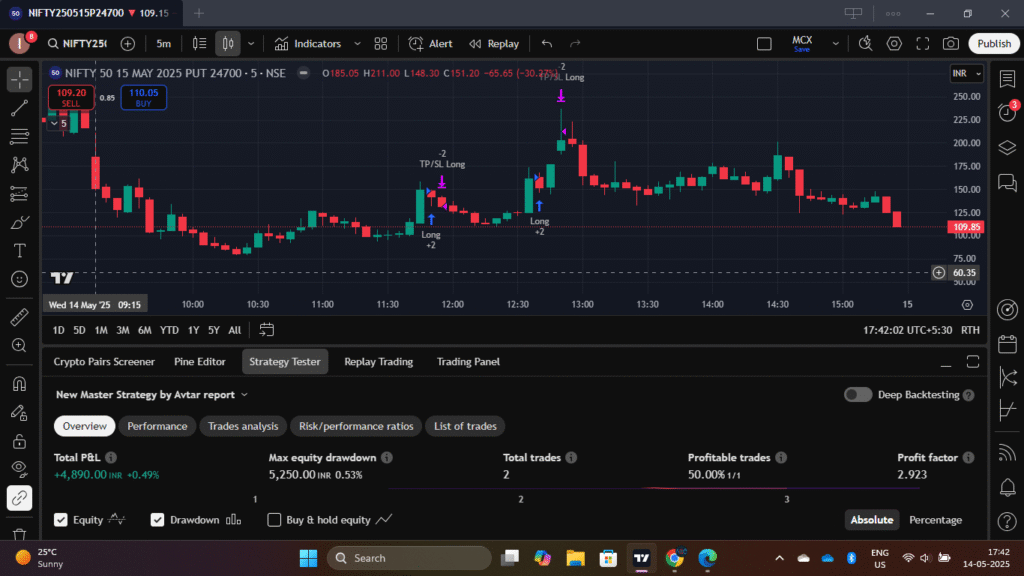Click the remove objects trash icon
This screenshot has width=1024, height=576.
(20, 535)
